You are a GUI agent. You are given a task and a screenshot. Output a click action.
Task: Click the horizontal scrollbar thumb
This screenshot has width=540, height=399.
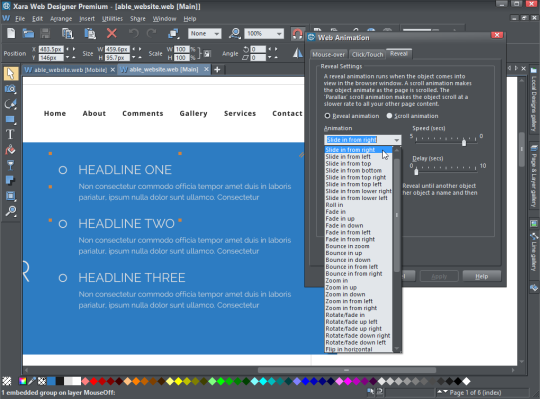click(347, 370)
